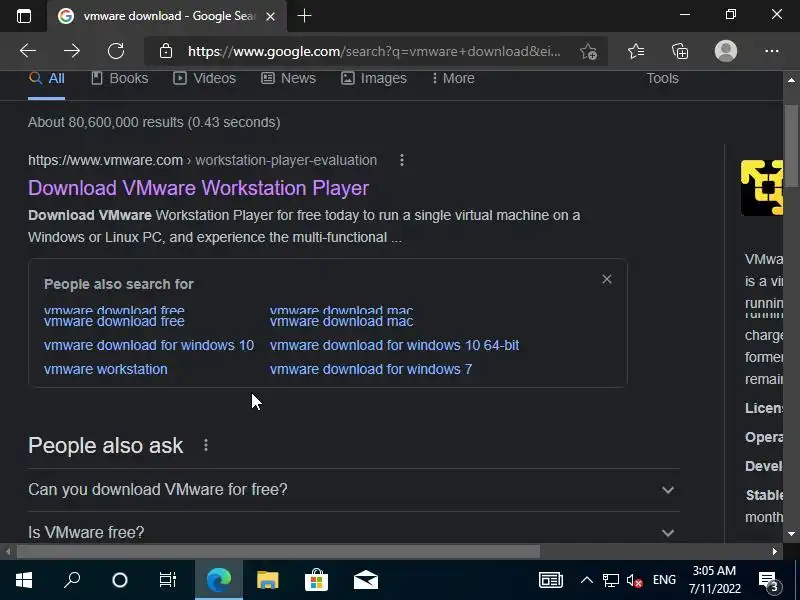The image size is (800, 600).
Task: Launch Microsoft Store from taskbar
Action: 316,580
